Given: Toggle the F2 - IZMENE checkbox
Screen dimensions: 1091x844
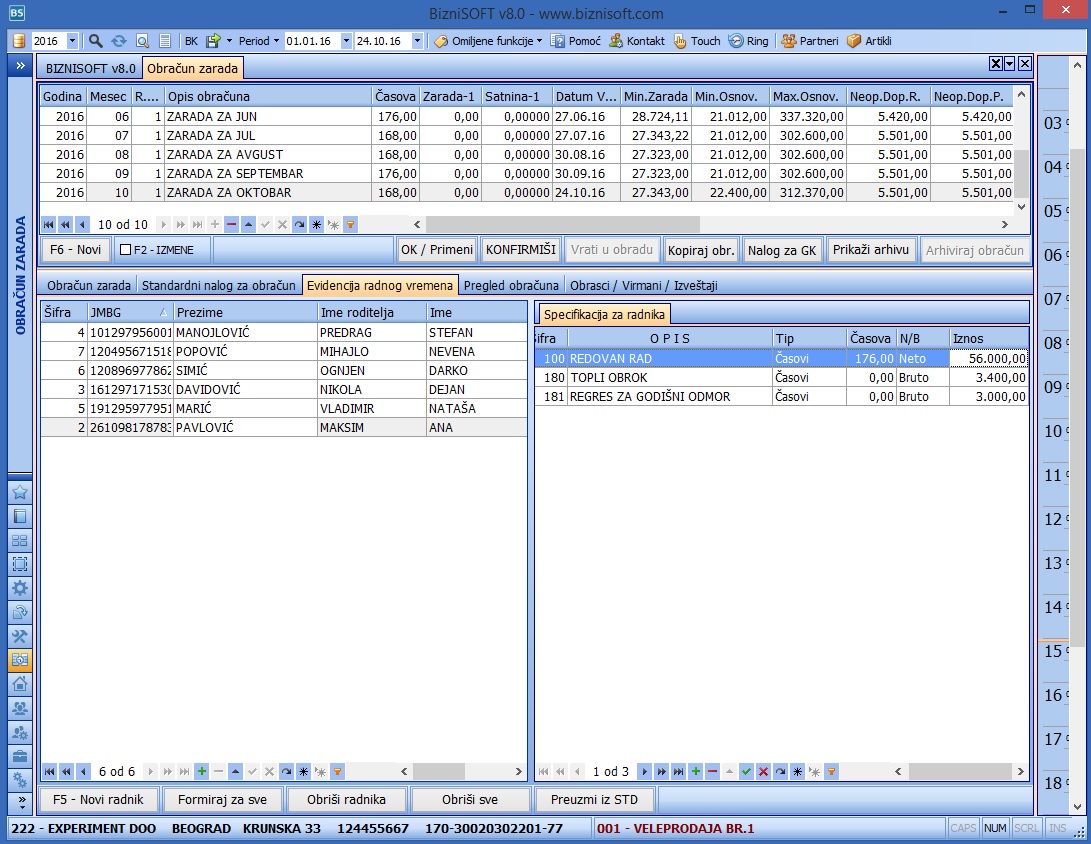Looking at the screenshot, I should [126, 250].
